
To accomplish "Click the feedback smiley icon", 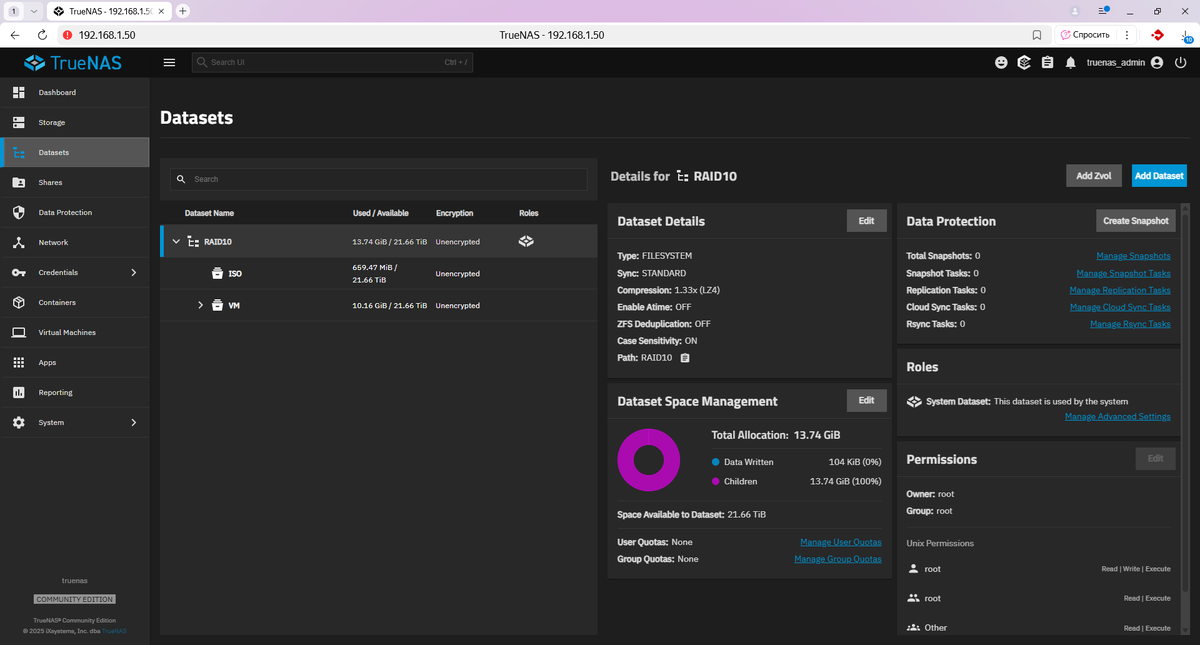I will [x=1001, y=62].
